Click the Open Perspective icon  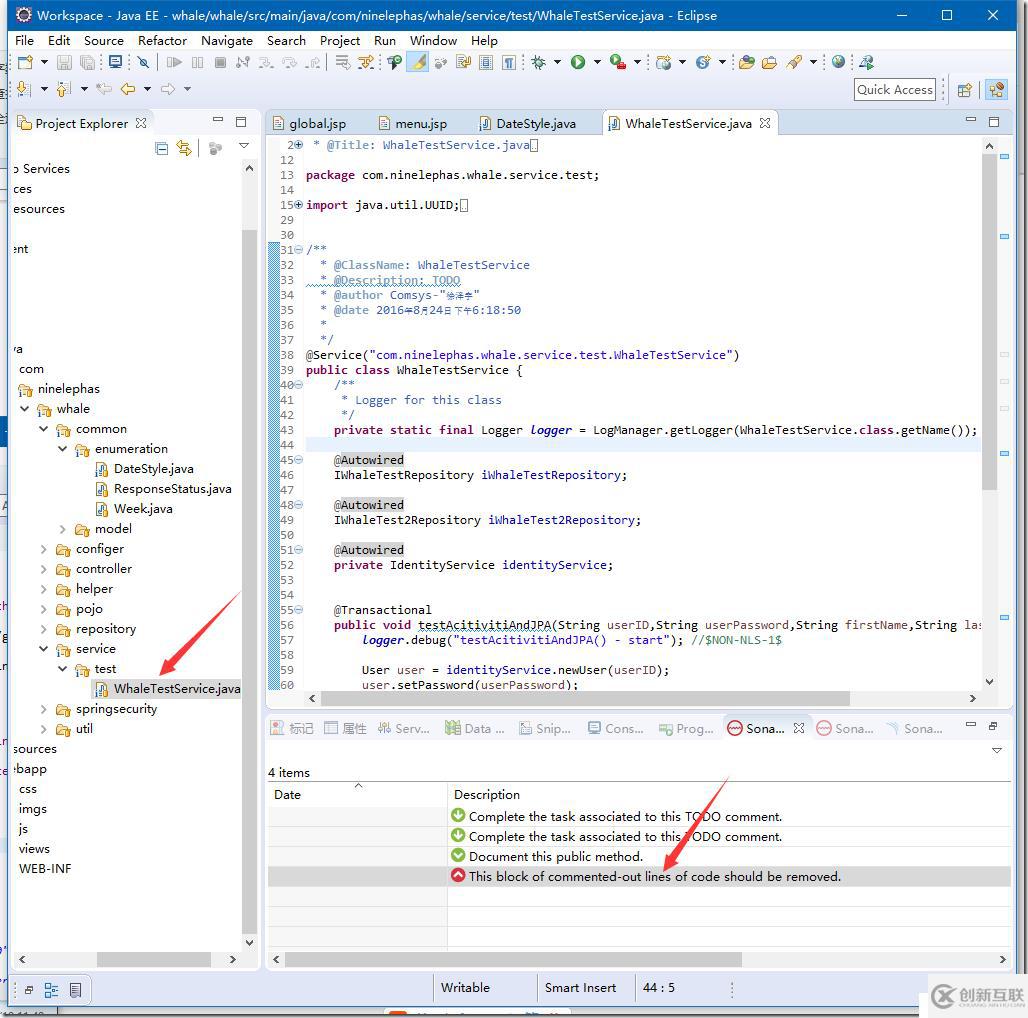click(x=964, y=90)
